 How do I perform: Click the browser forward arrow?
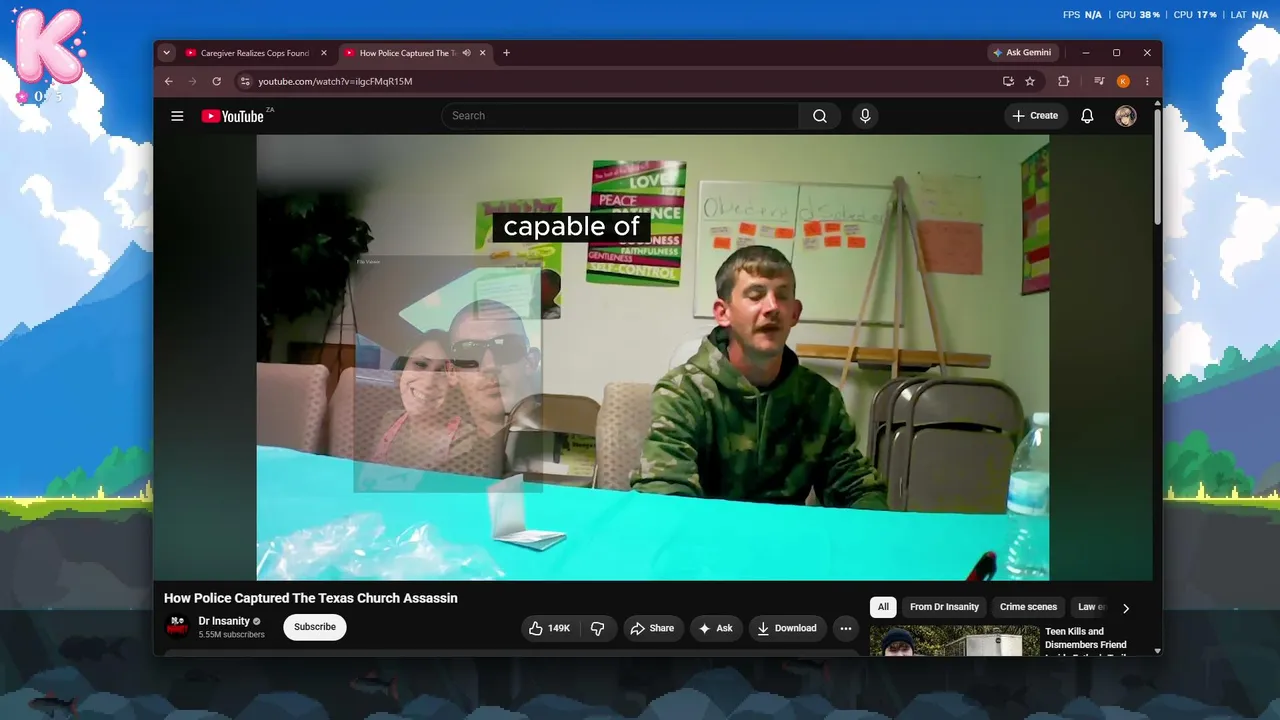(192, 81)
